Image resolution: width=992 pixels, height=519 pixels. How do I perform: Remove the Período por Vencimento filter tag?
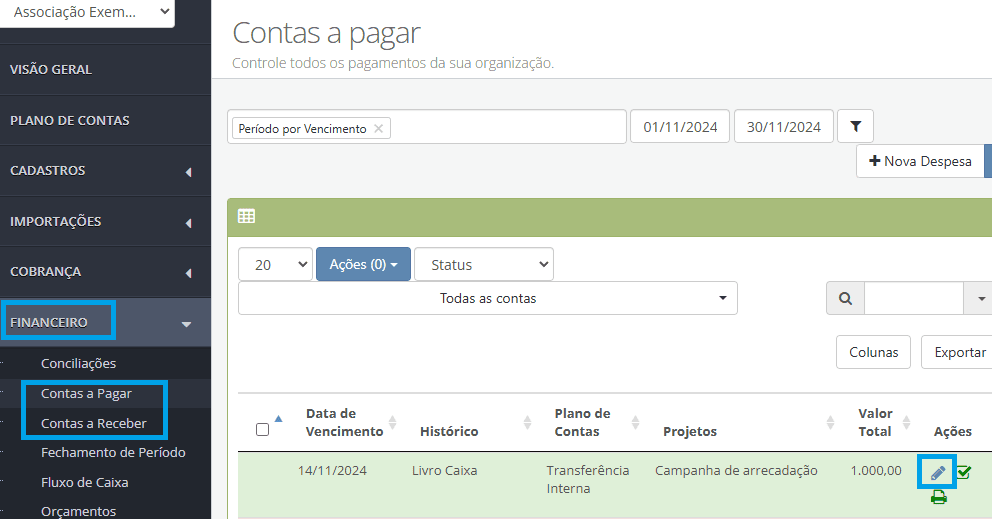tap(378, 128)
